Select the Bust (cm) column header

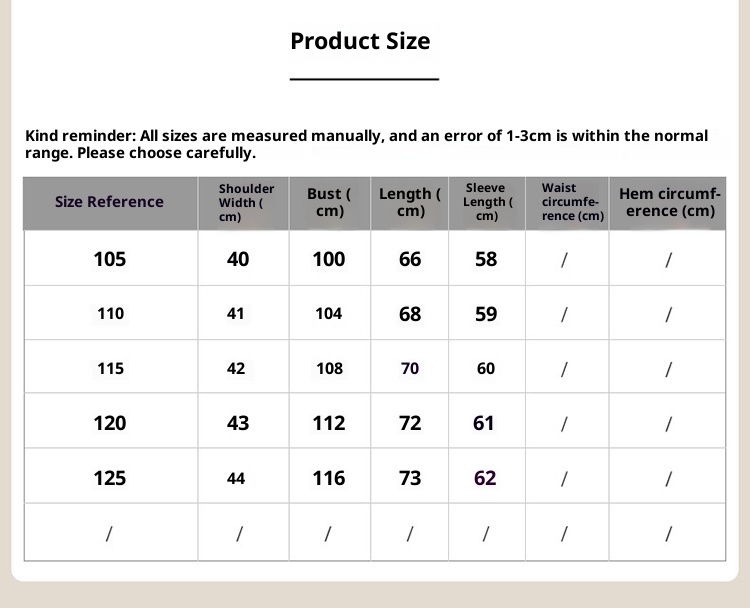(x=329, y=202)
